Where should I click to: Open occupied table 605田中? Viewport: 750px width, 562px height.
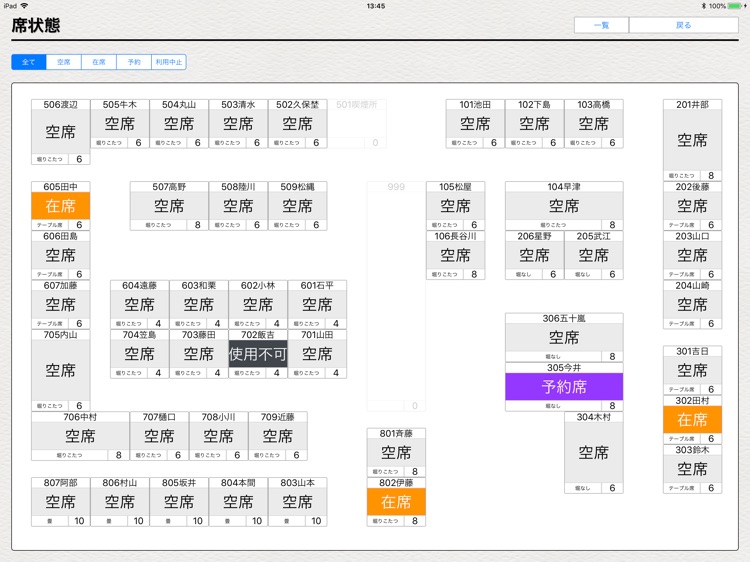[60, 206]
